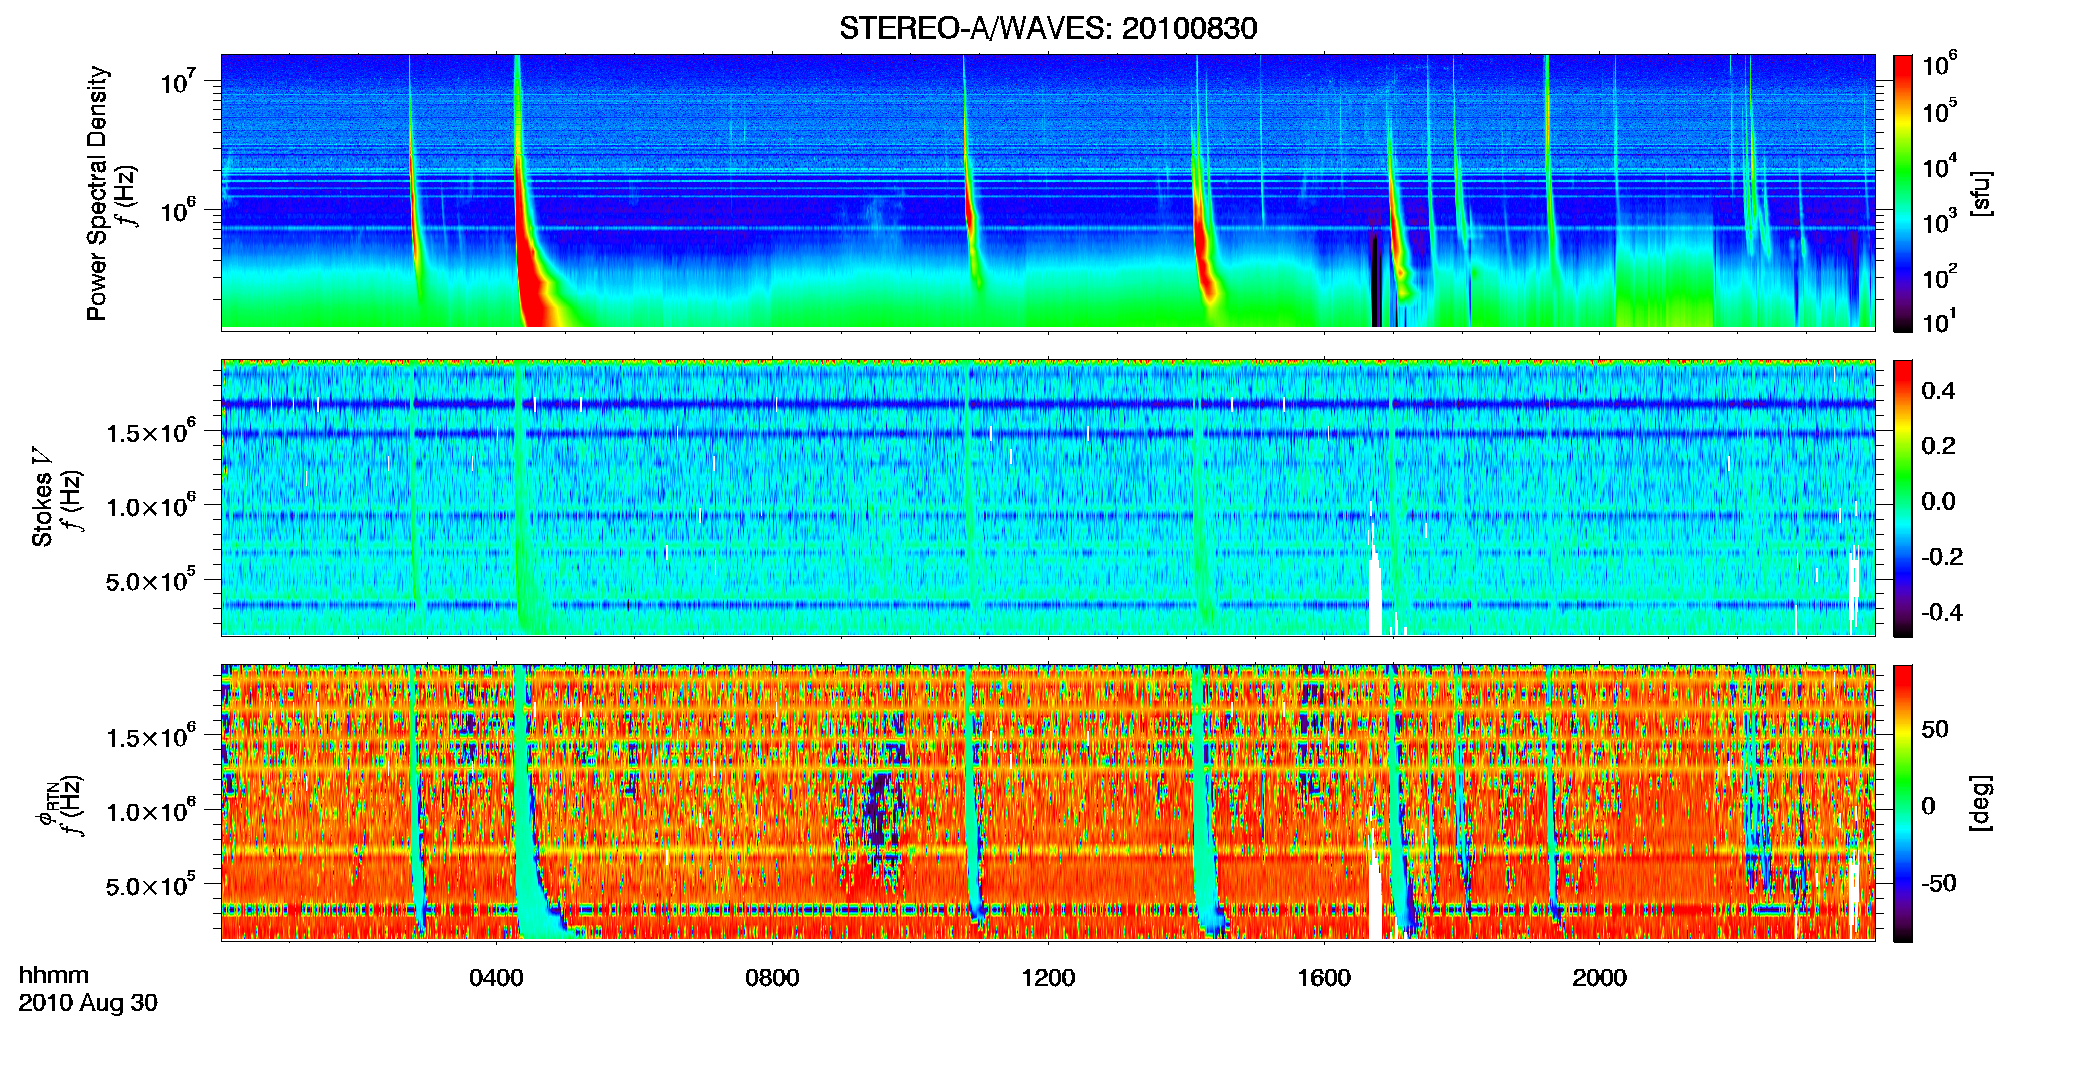Image resolution: width=2096 pixels, height=1080 pixels.
Task: Click the -50 label on bottom panel colorbar
Action: click(1938, 883)
